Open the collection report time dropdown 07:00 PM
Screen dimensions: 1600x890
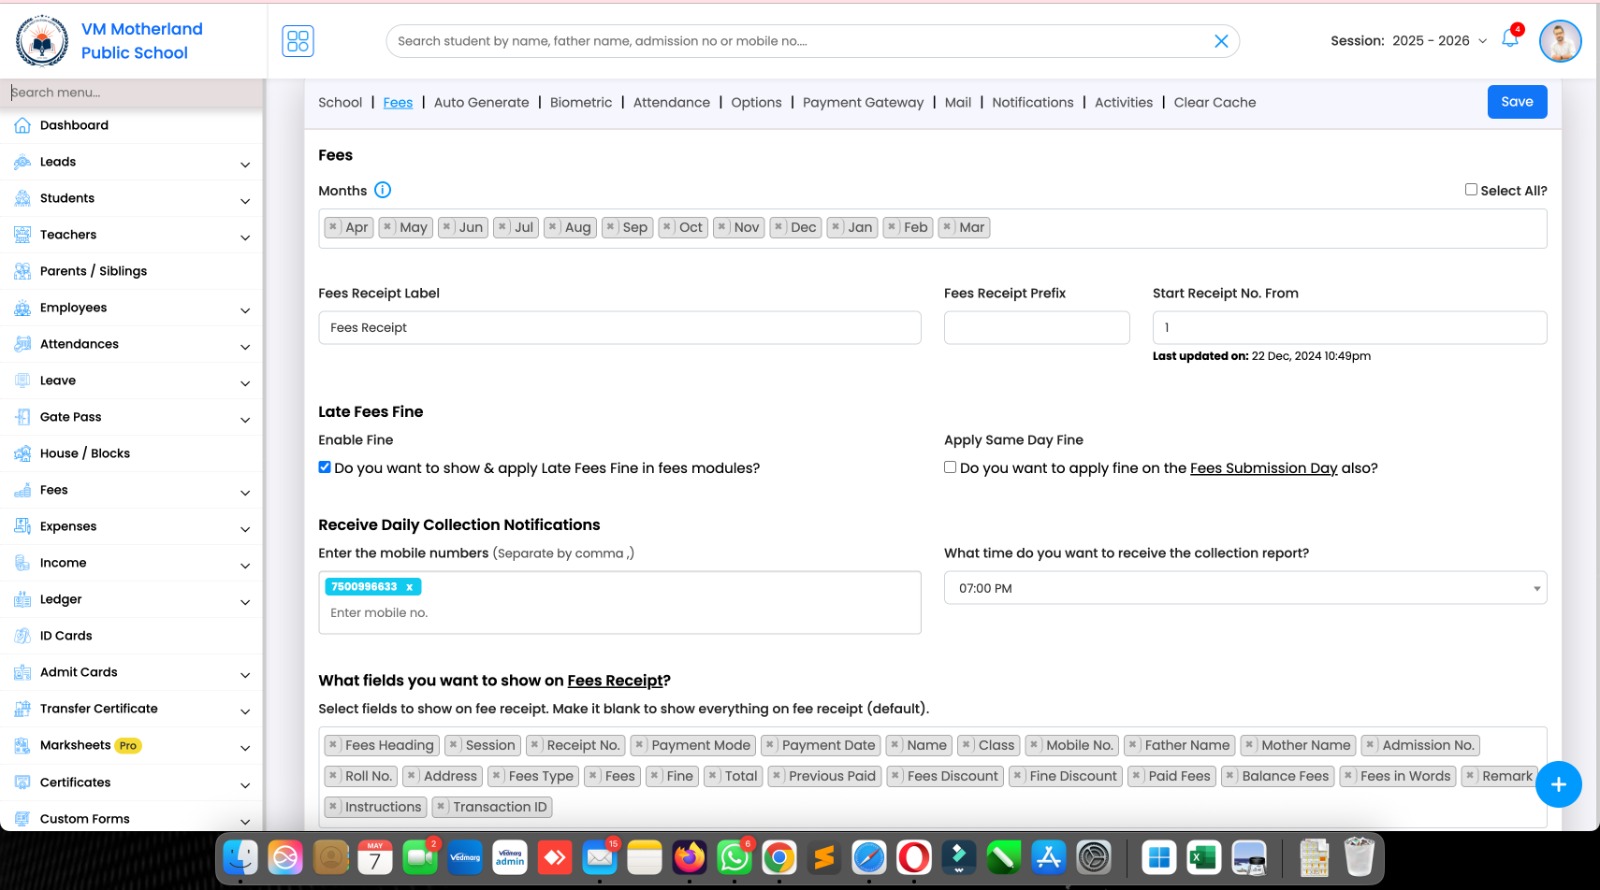click(x=1245, y=588)
